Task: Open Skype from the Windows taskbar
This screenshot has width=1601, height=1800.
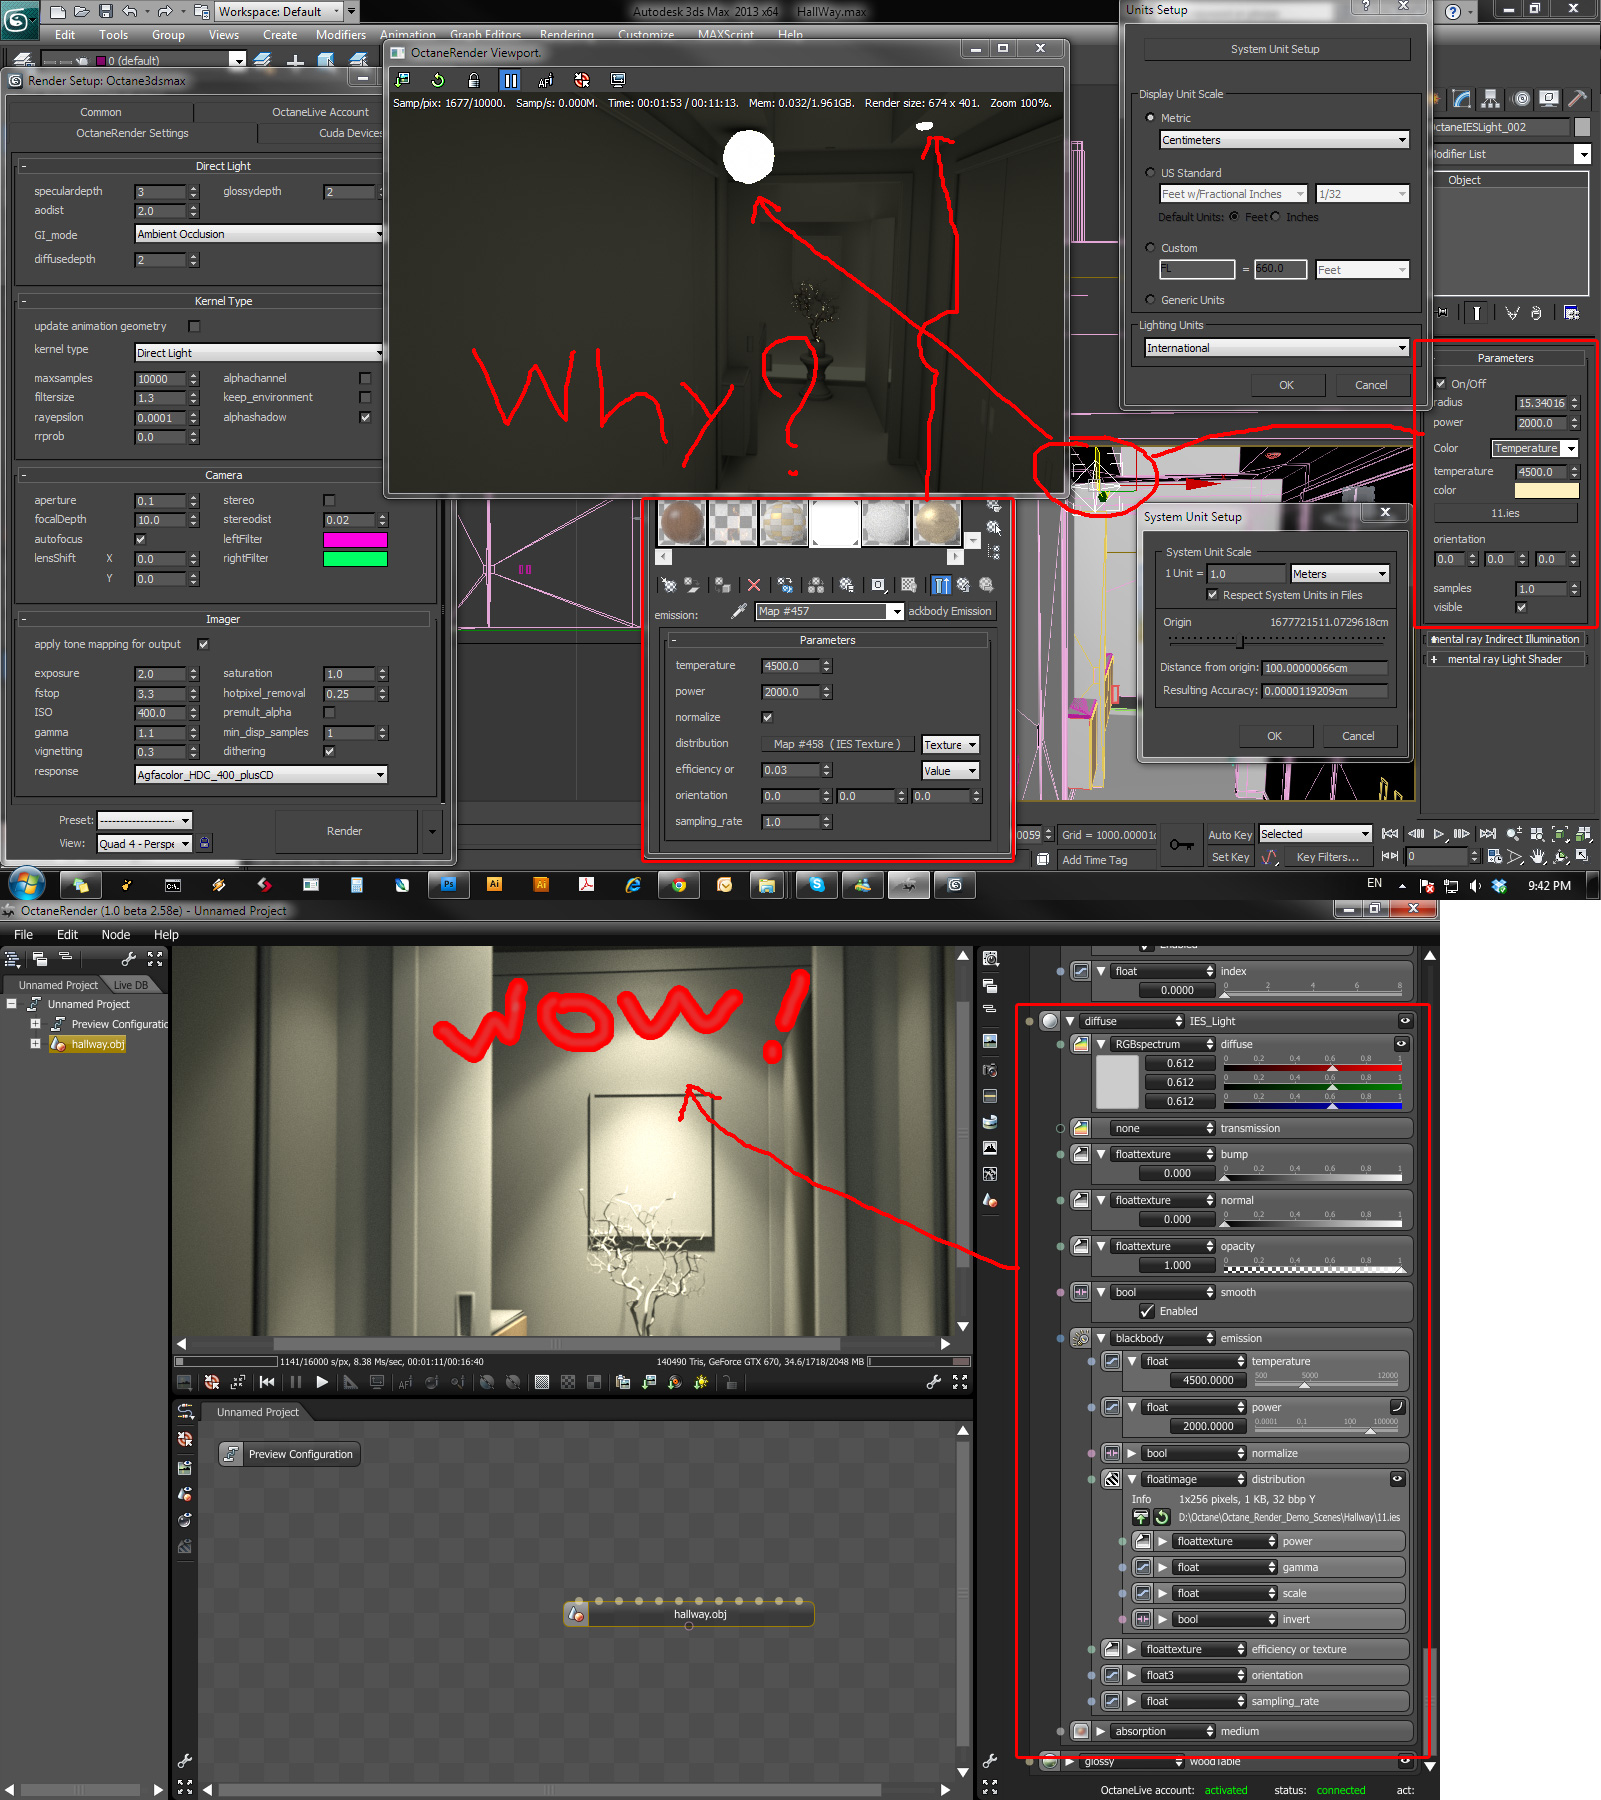Action: tap(817, 885)
